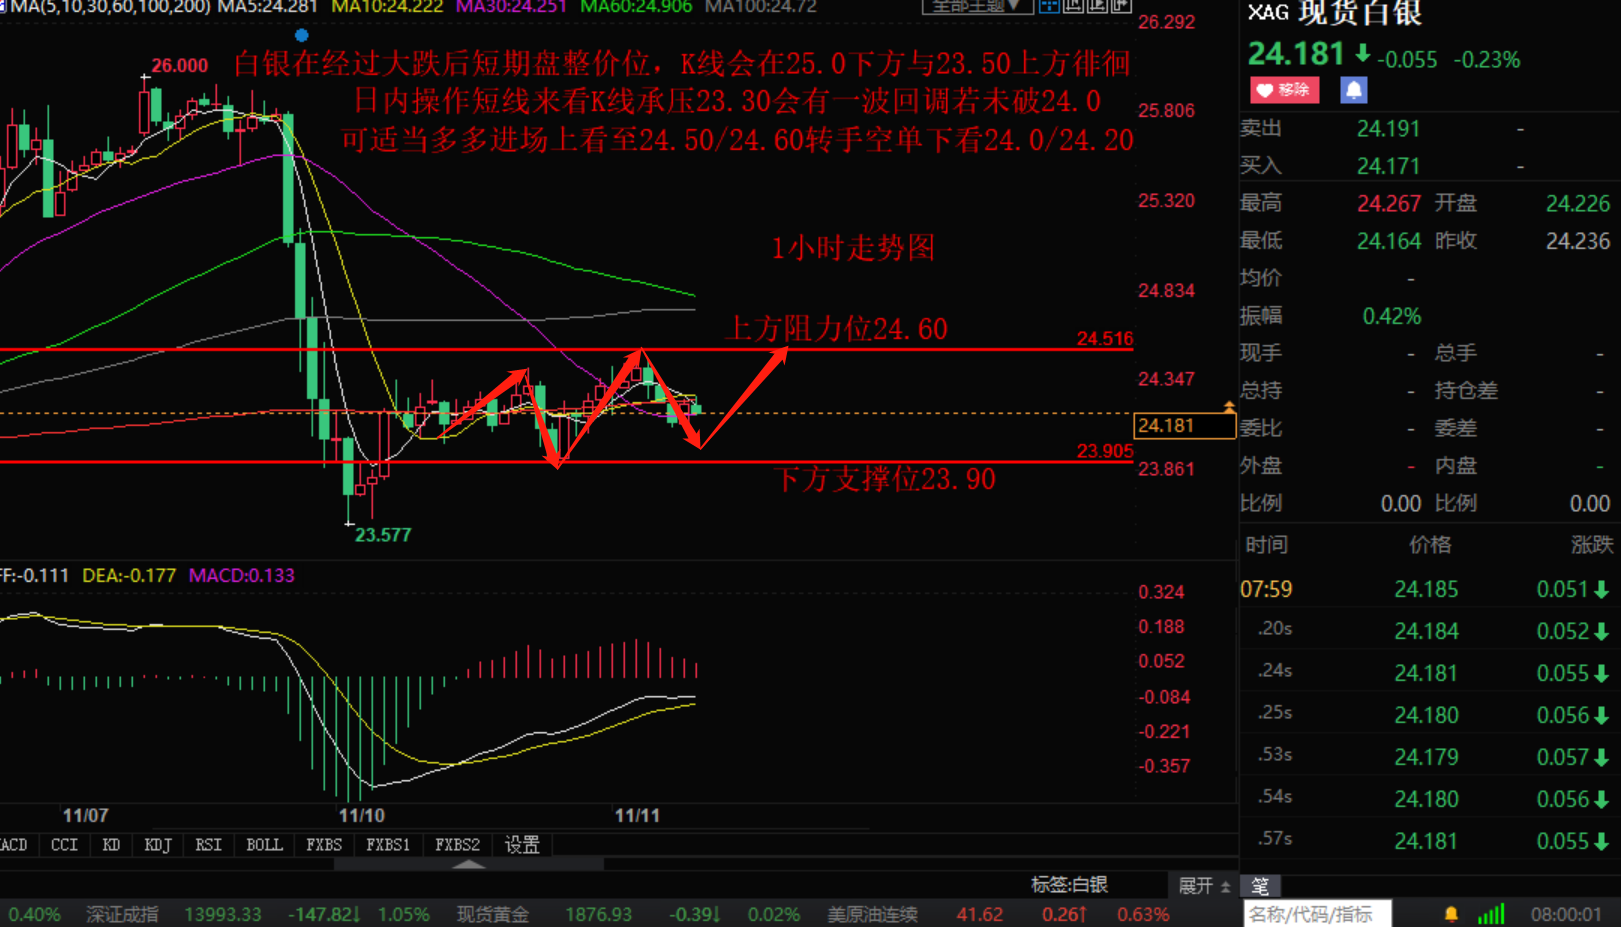The width and height of the screenshot is (1621, 927).
Task: Click the MA30:24.251 indicator label
Action: point(512,7)
